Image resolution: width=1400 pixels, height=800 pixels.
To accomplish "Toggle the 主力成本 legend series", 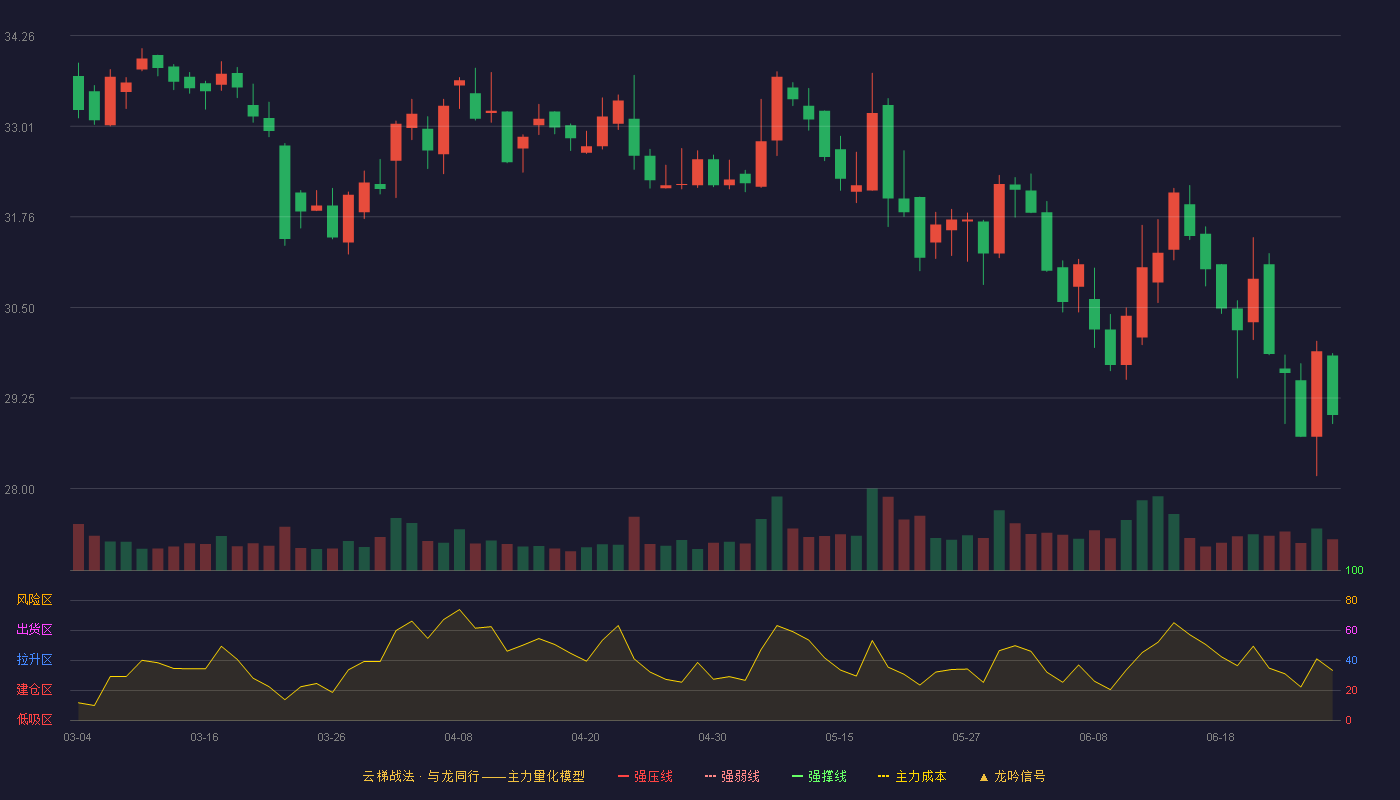I will point(912,776).
